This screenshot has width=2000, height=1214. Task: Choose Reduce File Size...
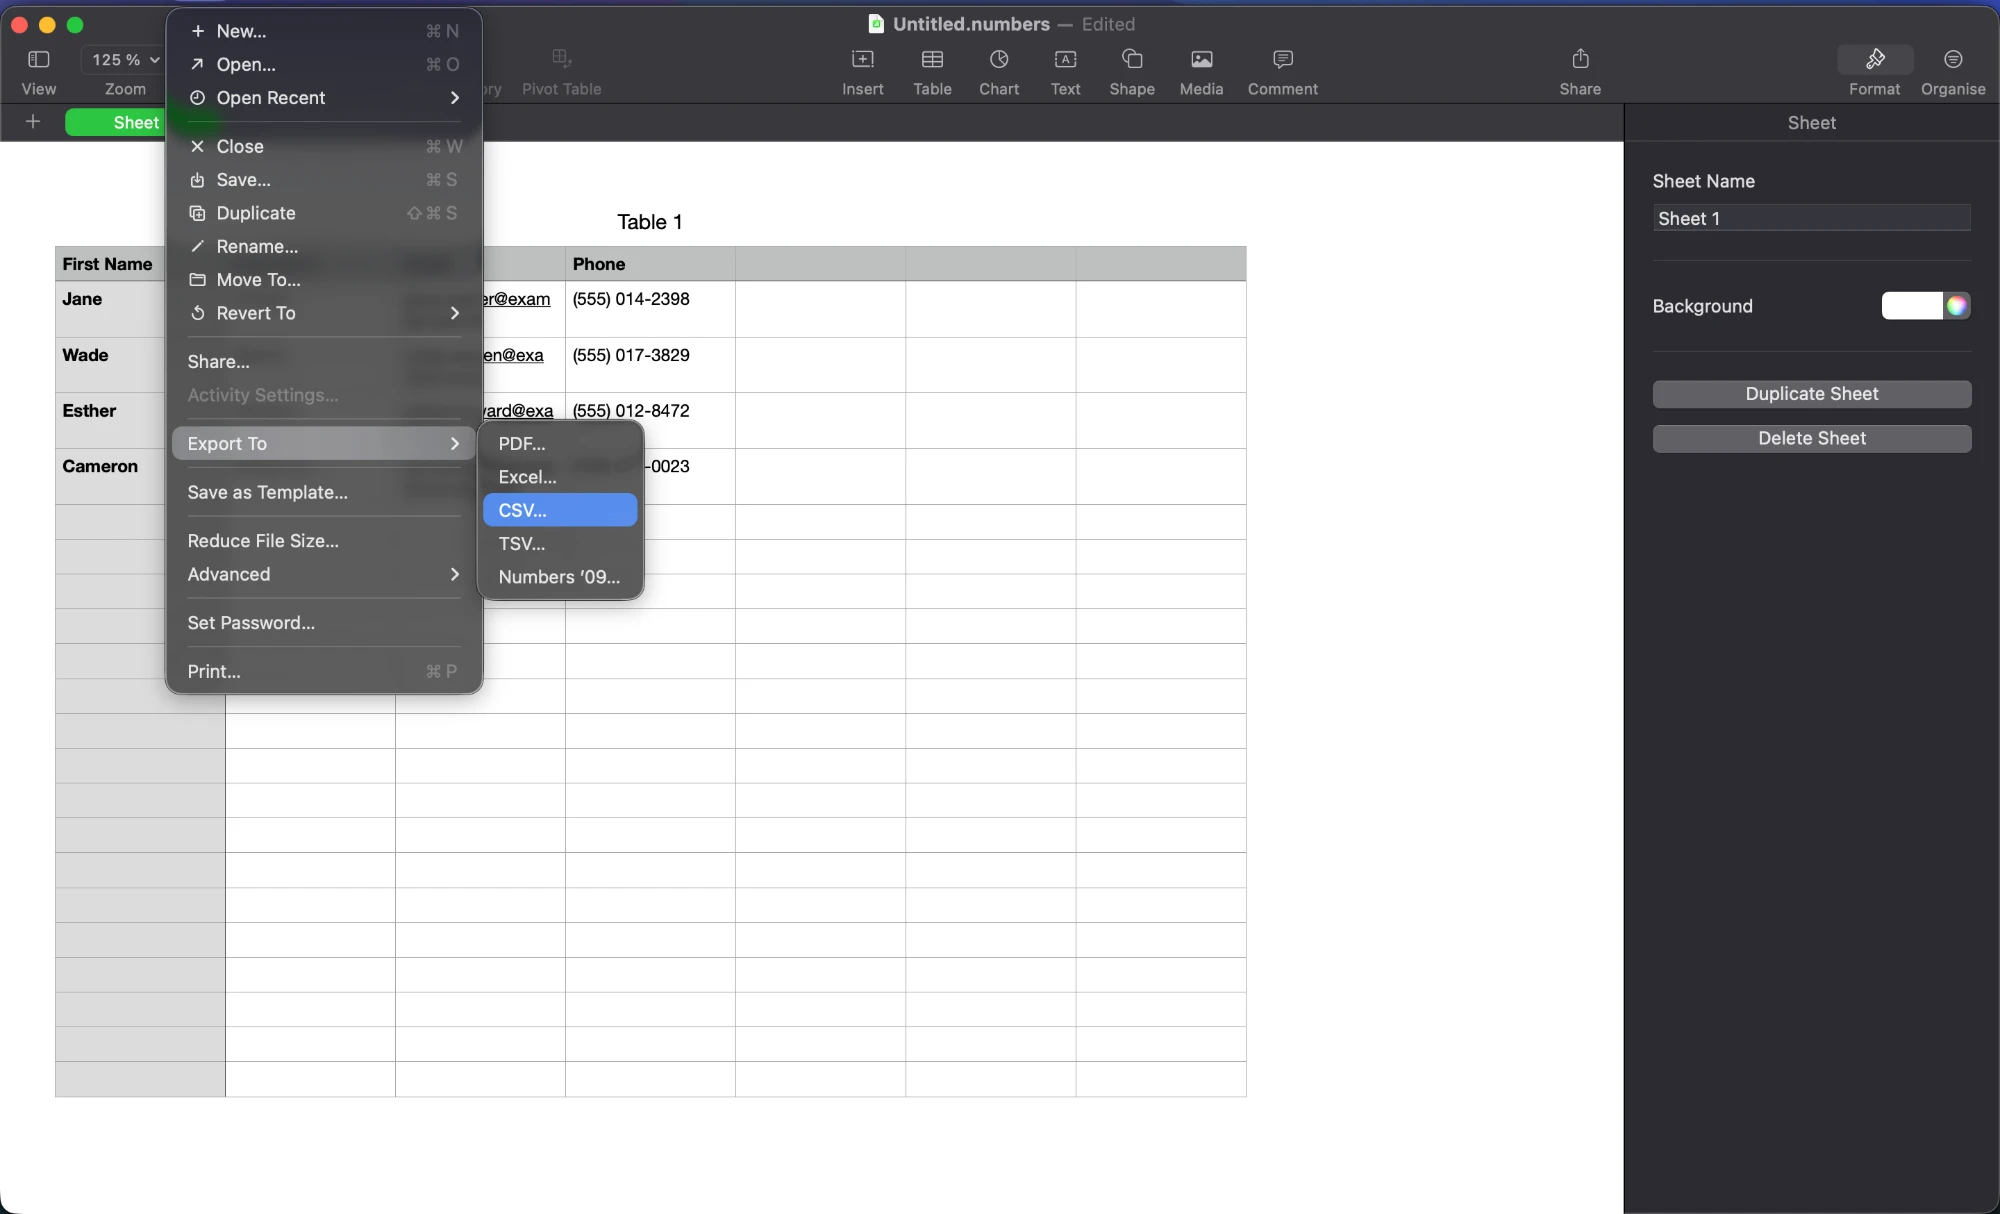tap(324, 541)
